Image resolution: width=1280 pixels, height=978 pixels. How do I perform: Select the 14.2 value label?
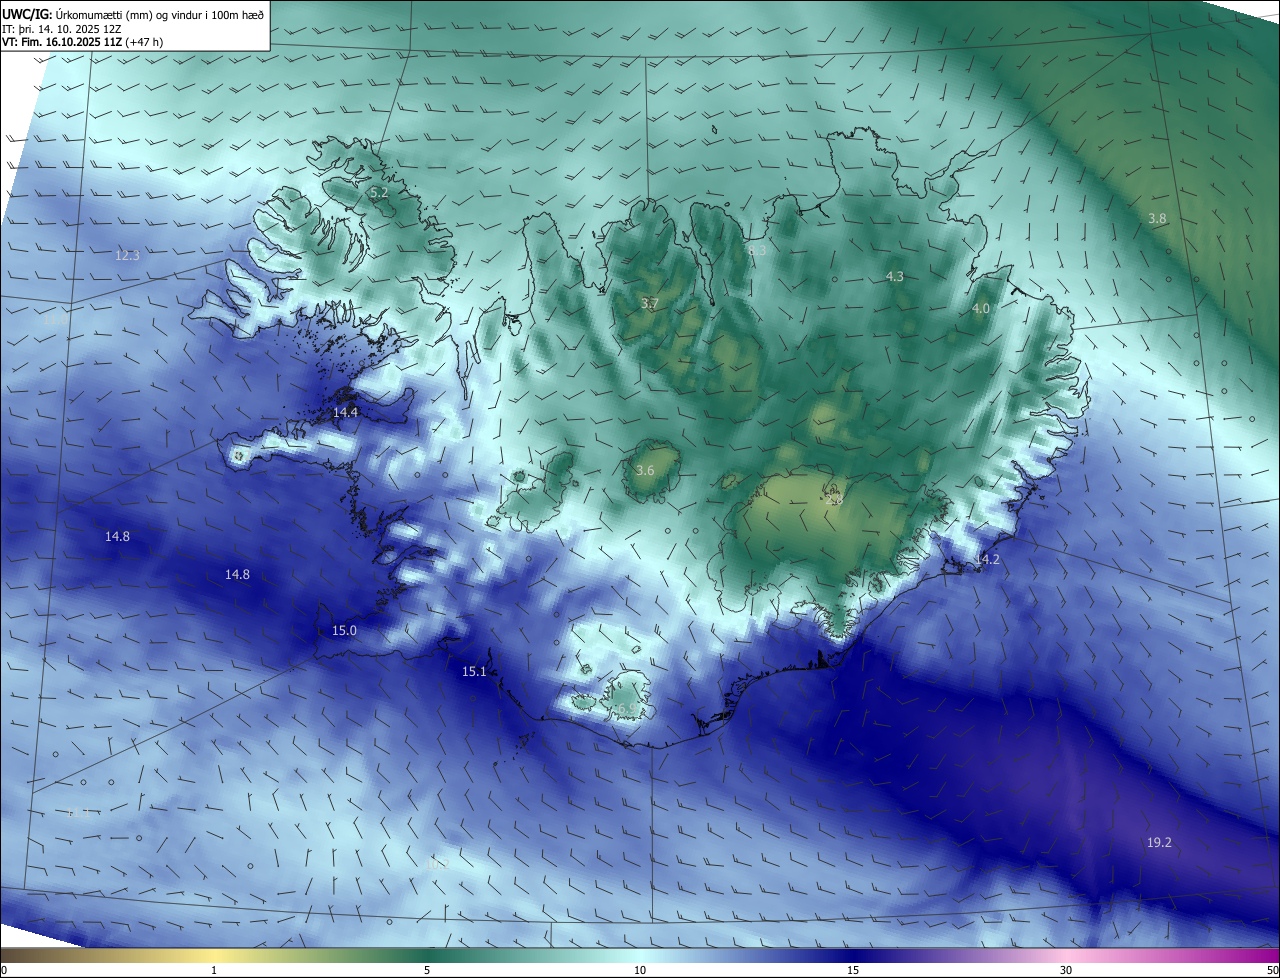coord(987,560)
